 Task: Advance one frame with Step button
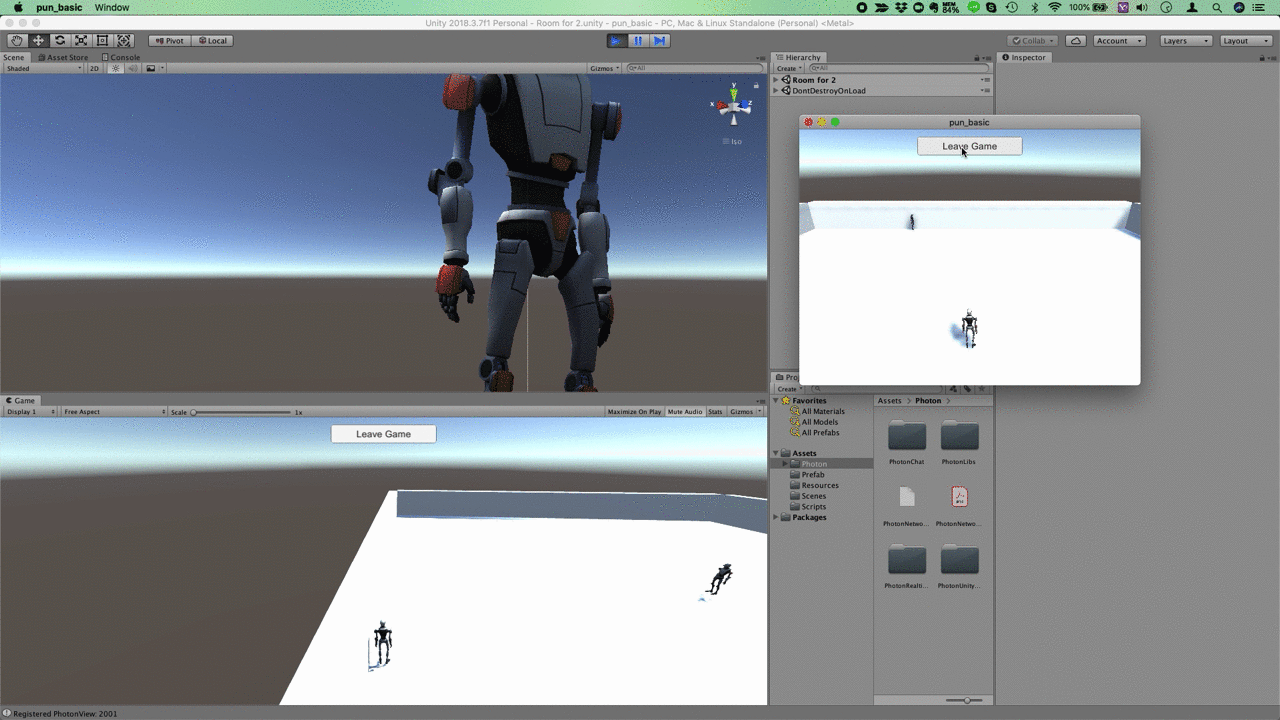(660, 41)
